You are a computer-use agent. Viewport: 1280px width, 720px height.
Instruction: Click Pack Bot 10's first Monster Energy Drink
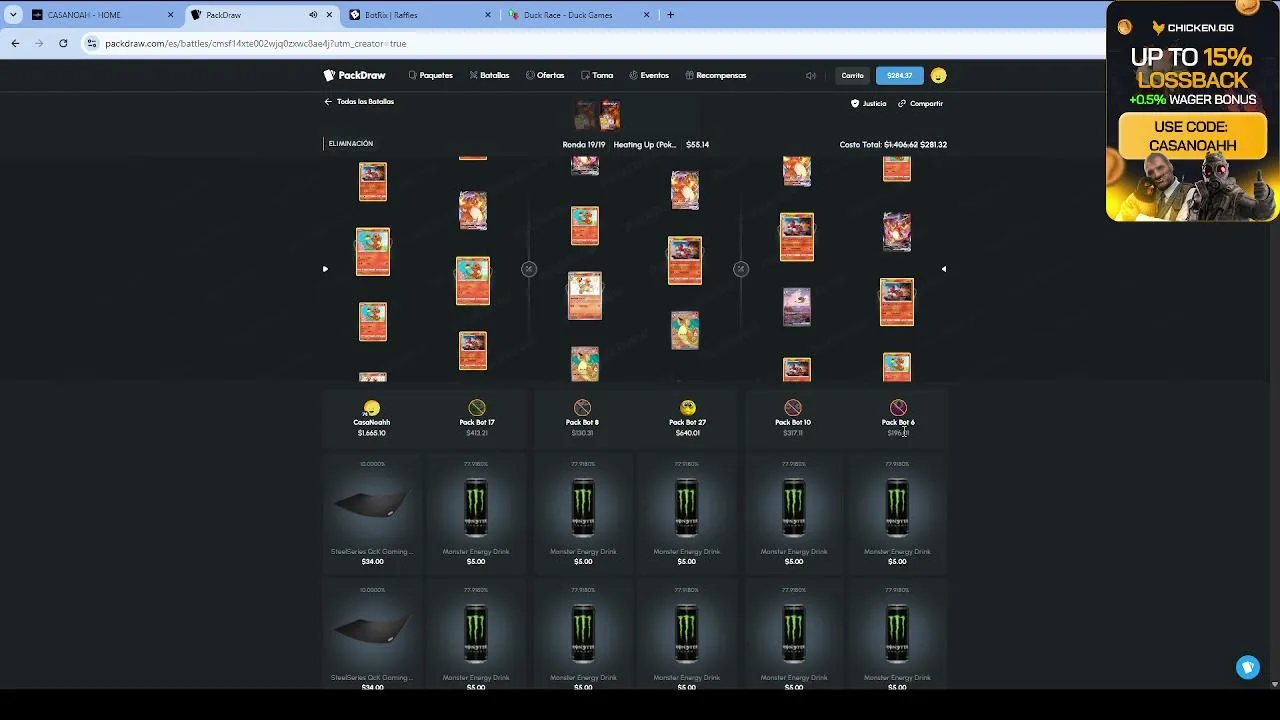793,513
